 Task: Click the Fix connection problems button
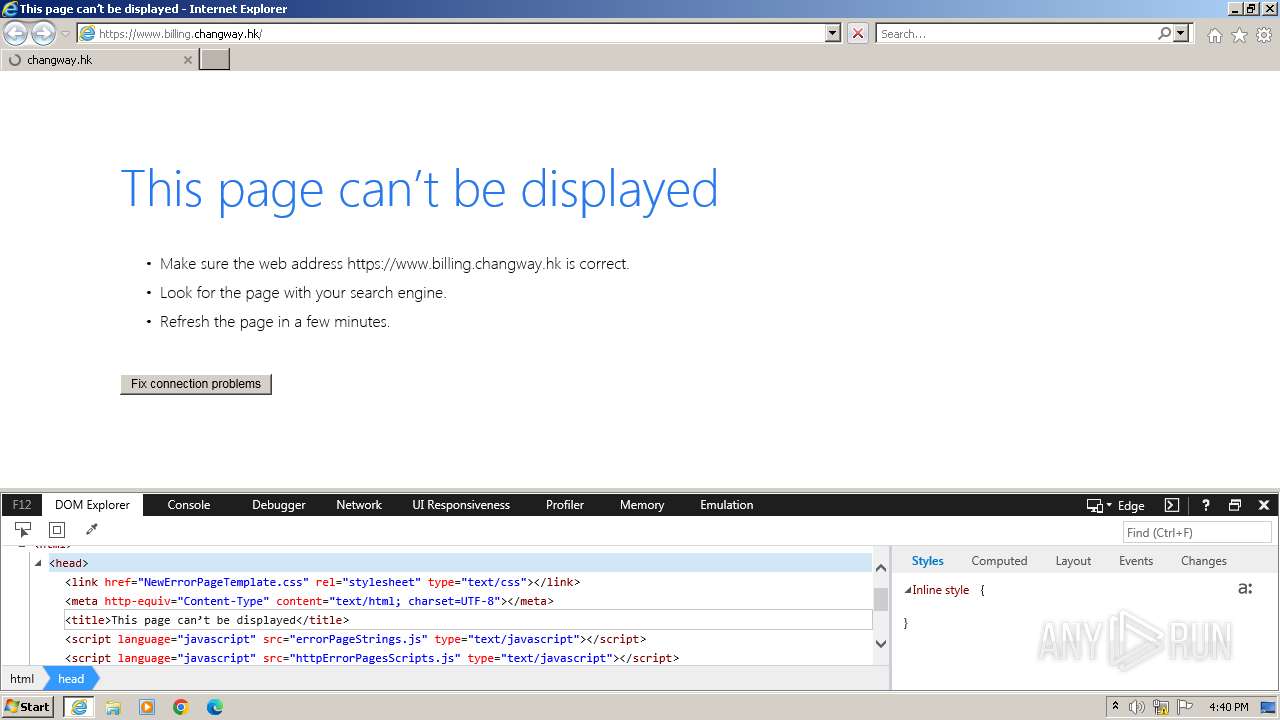[196, 384]
